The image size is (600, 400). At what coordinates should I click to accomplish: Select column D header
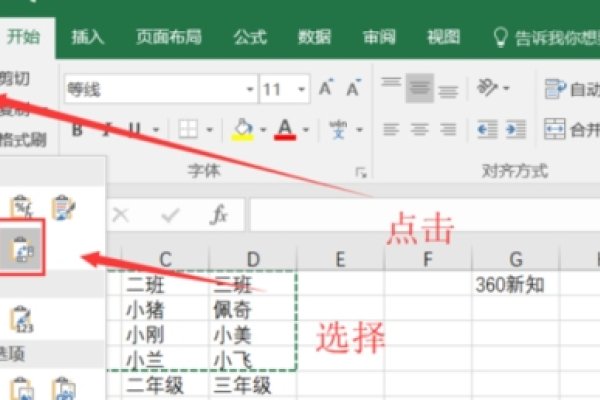(253, 259)
